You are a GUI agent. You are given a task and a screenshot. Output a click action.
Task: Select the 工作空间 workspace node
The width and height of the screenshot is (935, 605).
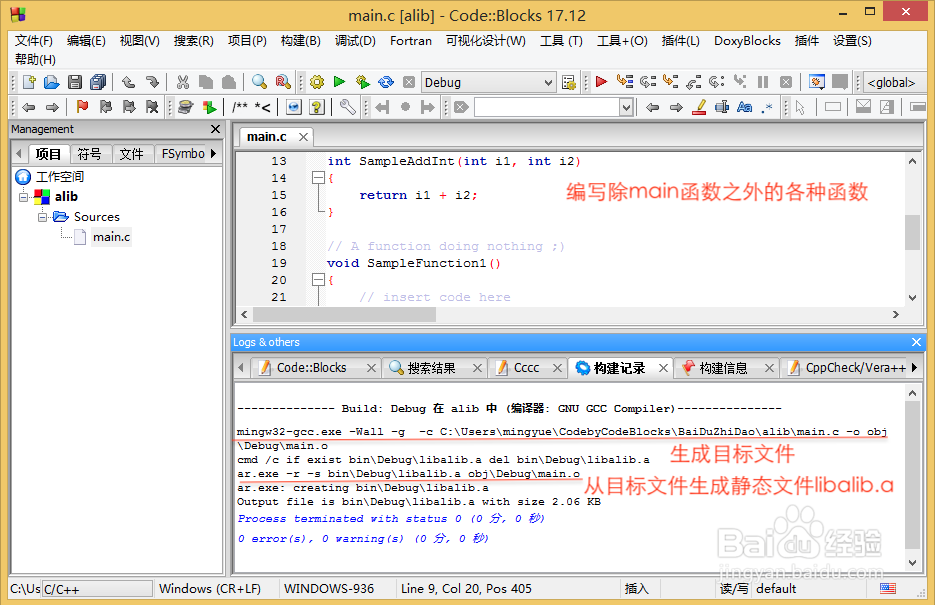tap(60, 176)
